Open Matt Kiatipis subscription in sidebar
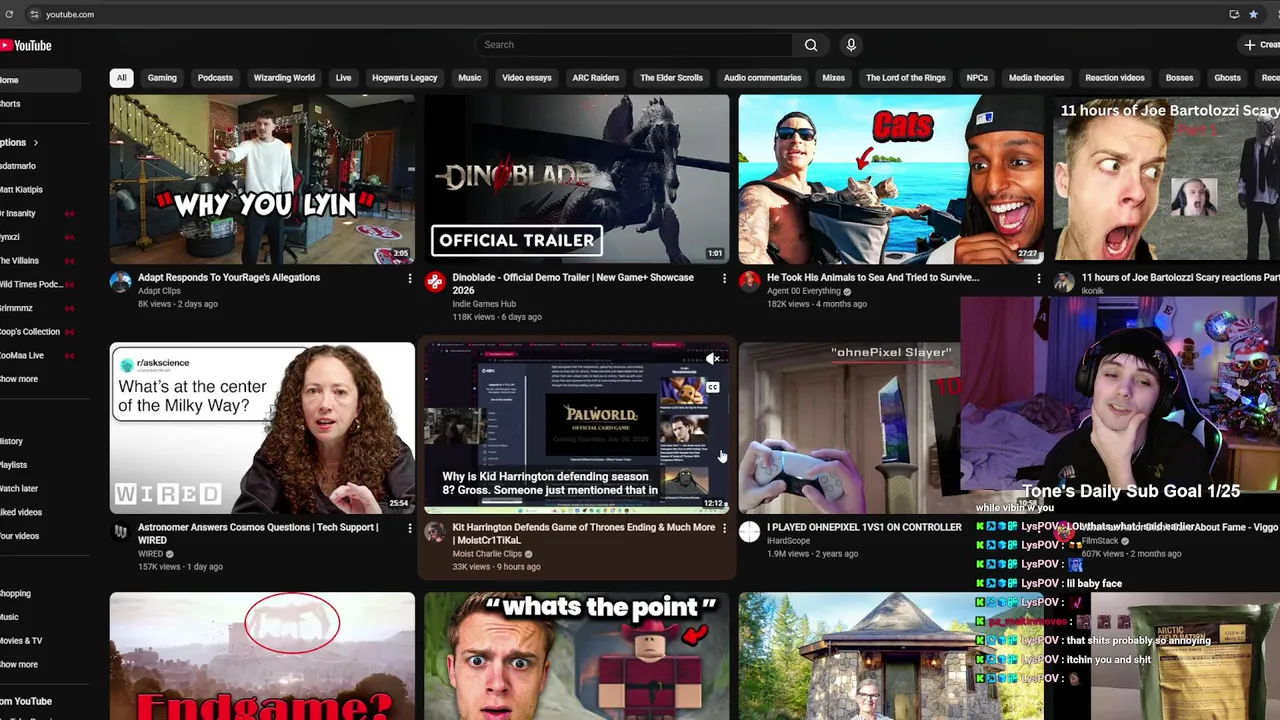 [x=21, y=190]
